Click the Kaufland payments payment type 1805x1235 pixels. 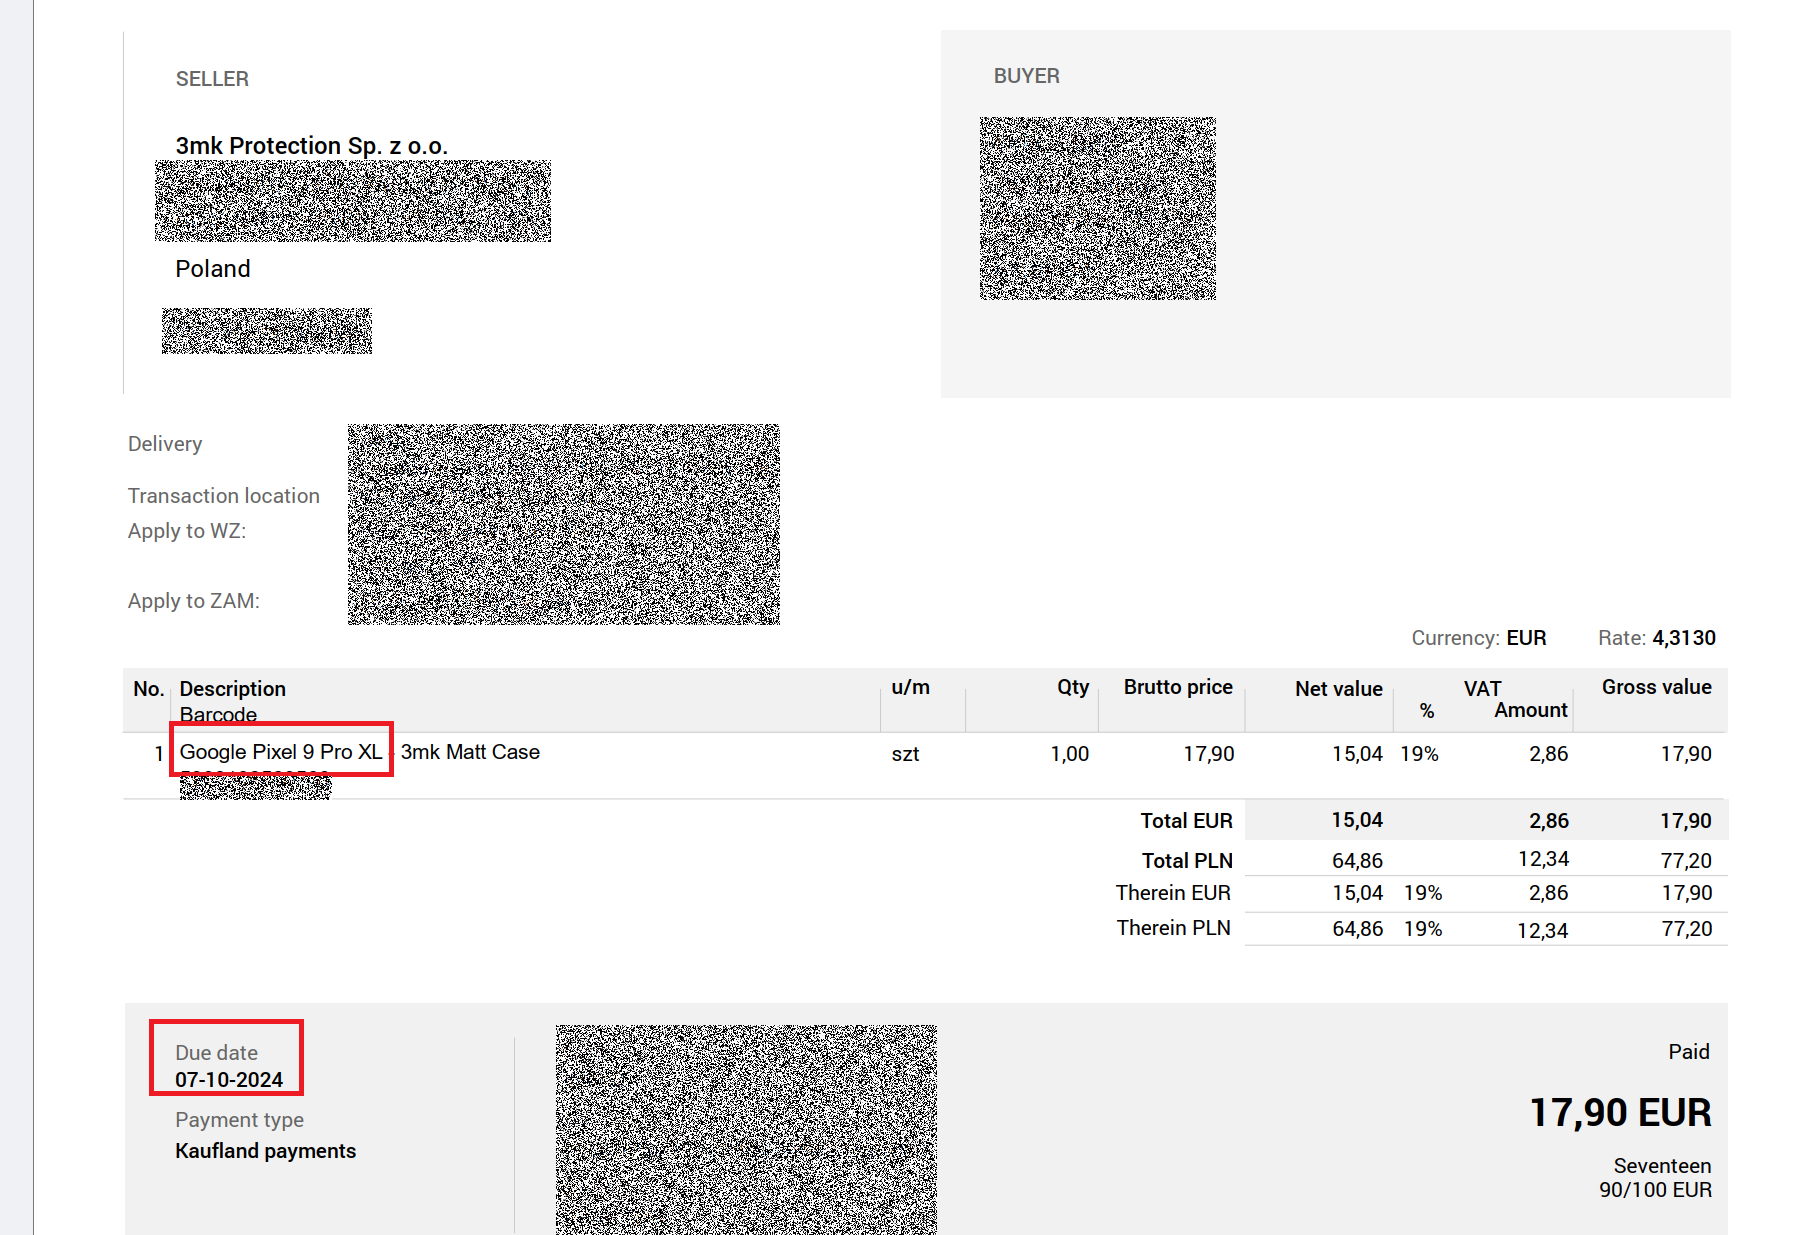[265, 1151]
